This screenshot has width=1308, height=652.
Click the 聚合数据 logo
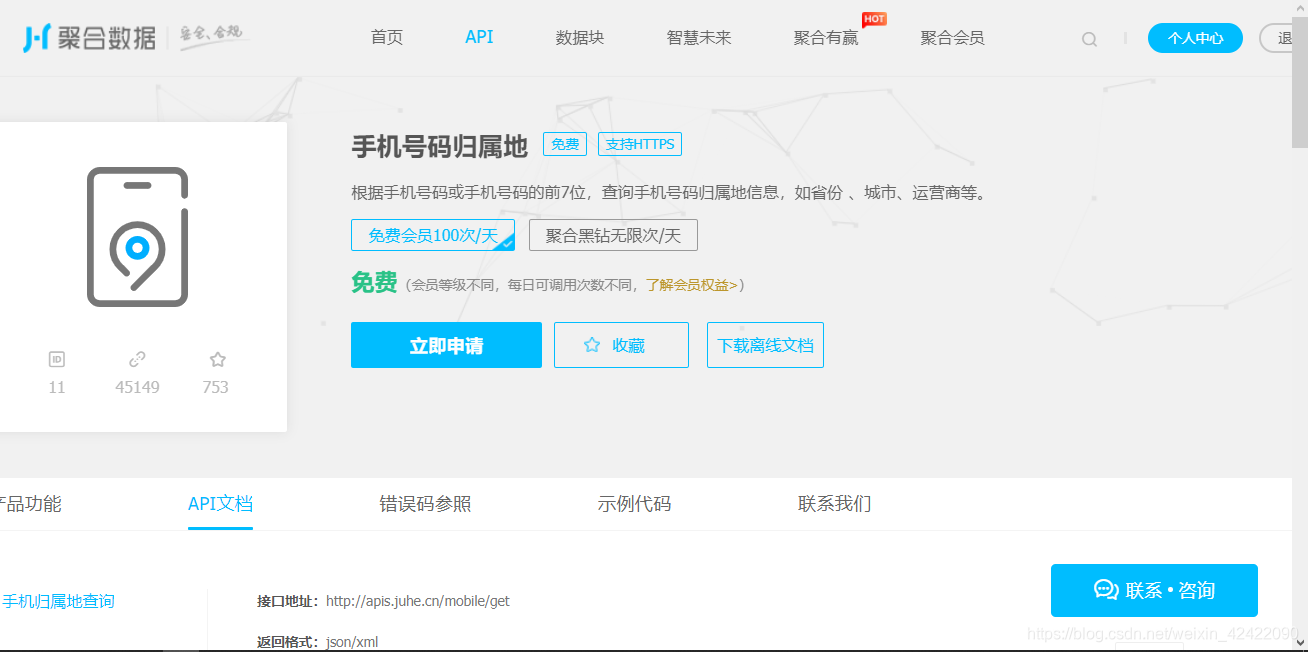pyautogui.click(x=90, y=38)
